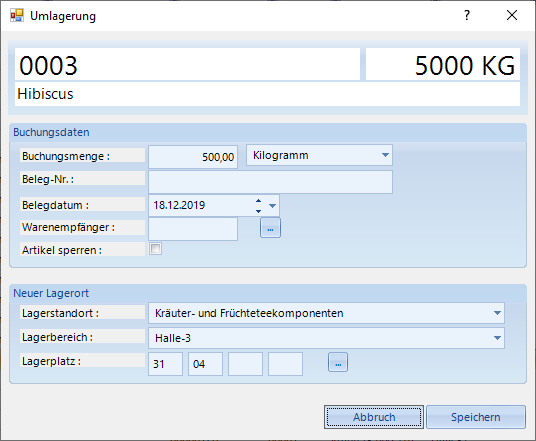The height and width of the screenshot is (441, 536).
Task: Click the Warenempfänger browse ellipsis button
Action: pyautogui.click(x=270, y=228)
